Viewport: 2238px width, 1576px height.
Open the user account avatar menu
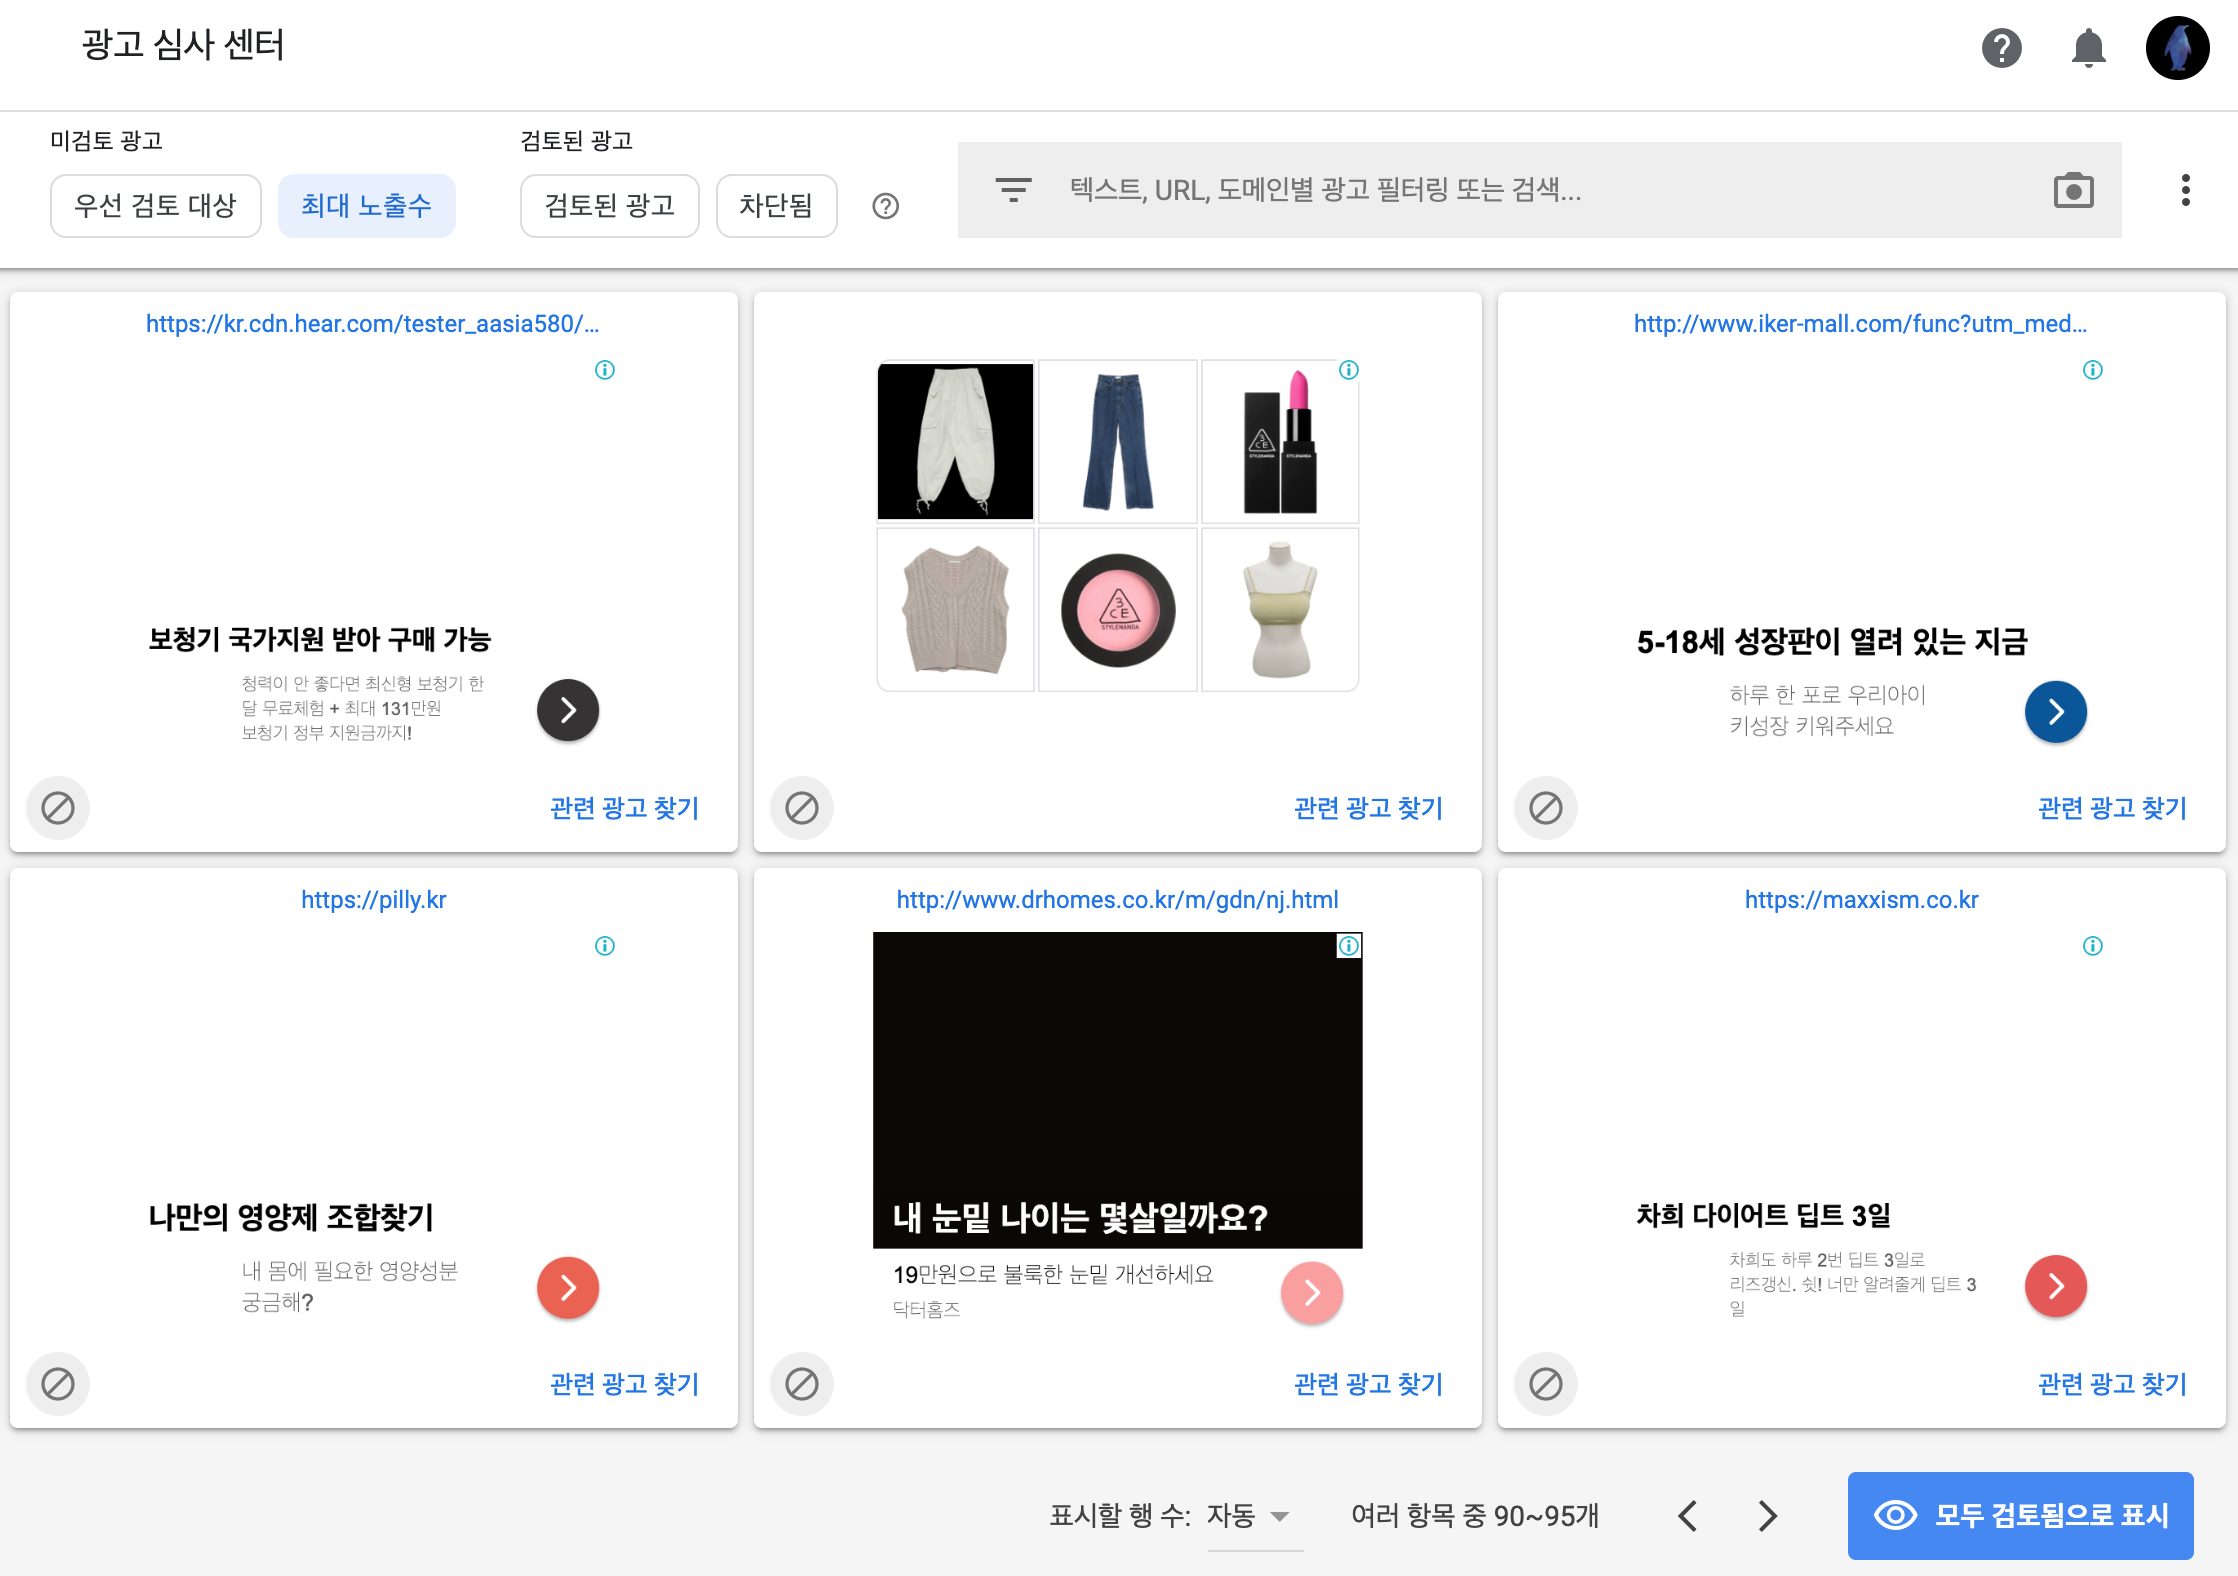pos(2177,48)
